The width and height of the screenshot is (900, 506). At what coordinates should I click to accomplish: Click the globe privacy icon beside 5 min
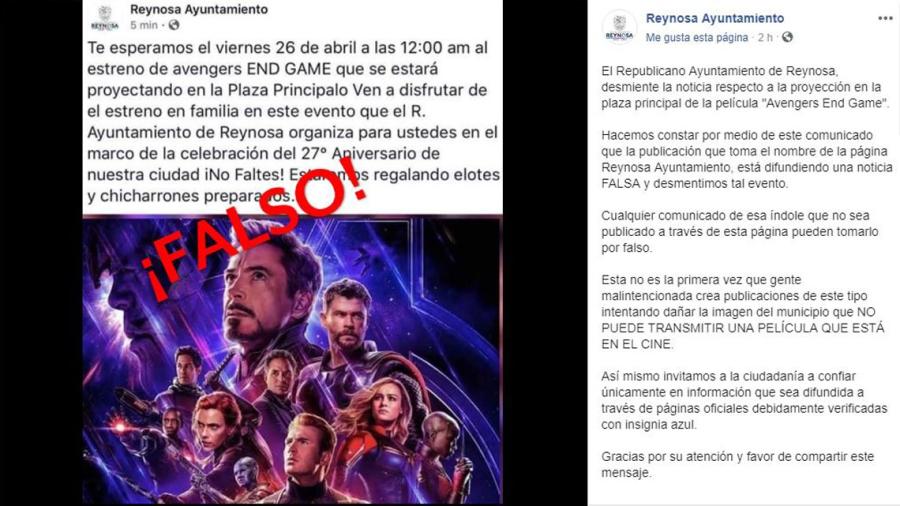coord(174,25)
